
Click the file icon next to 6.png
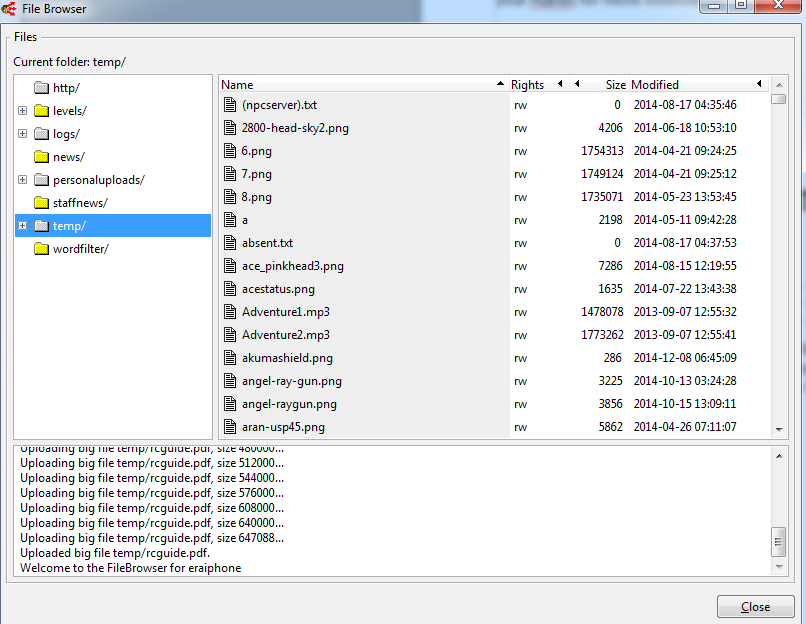(229, 151)
